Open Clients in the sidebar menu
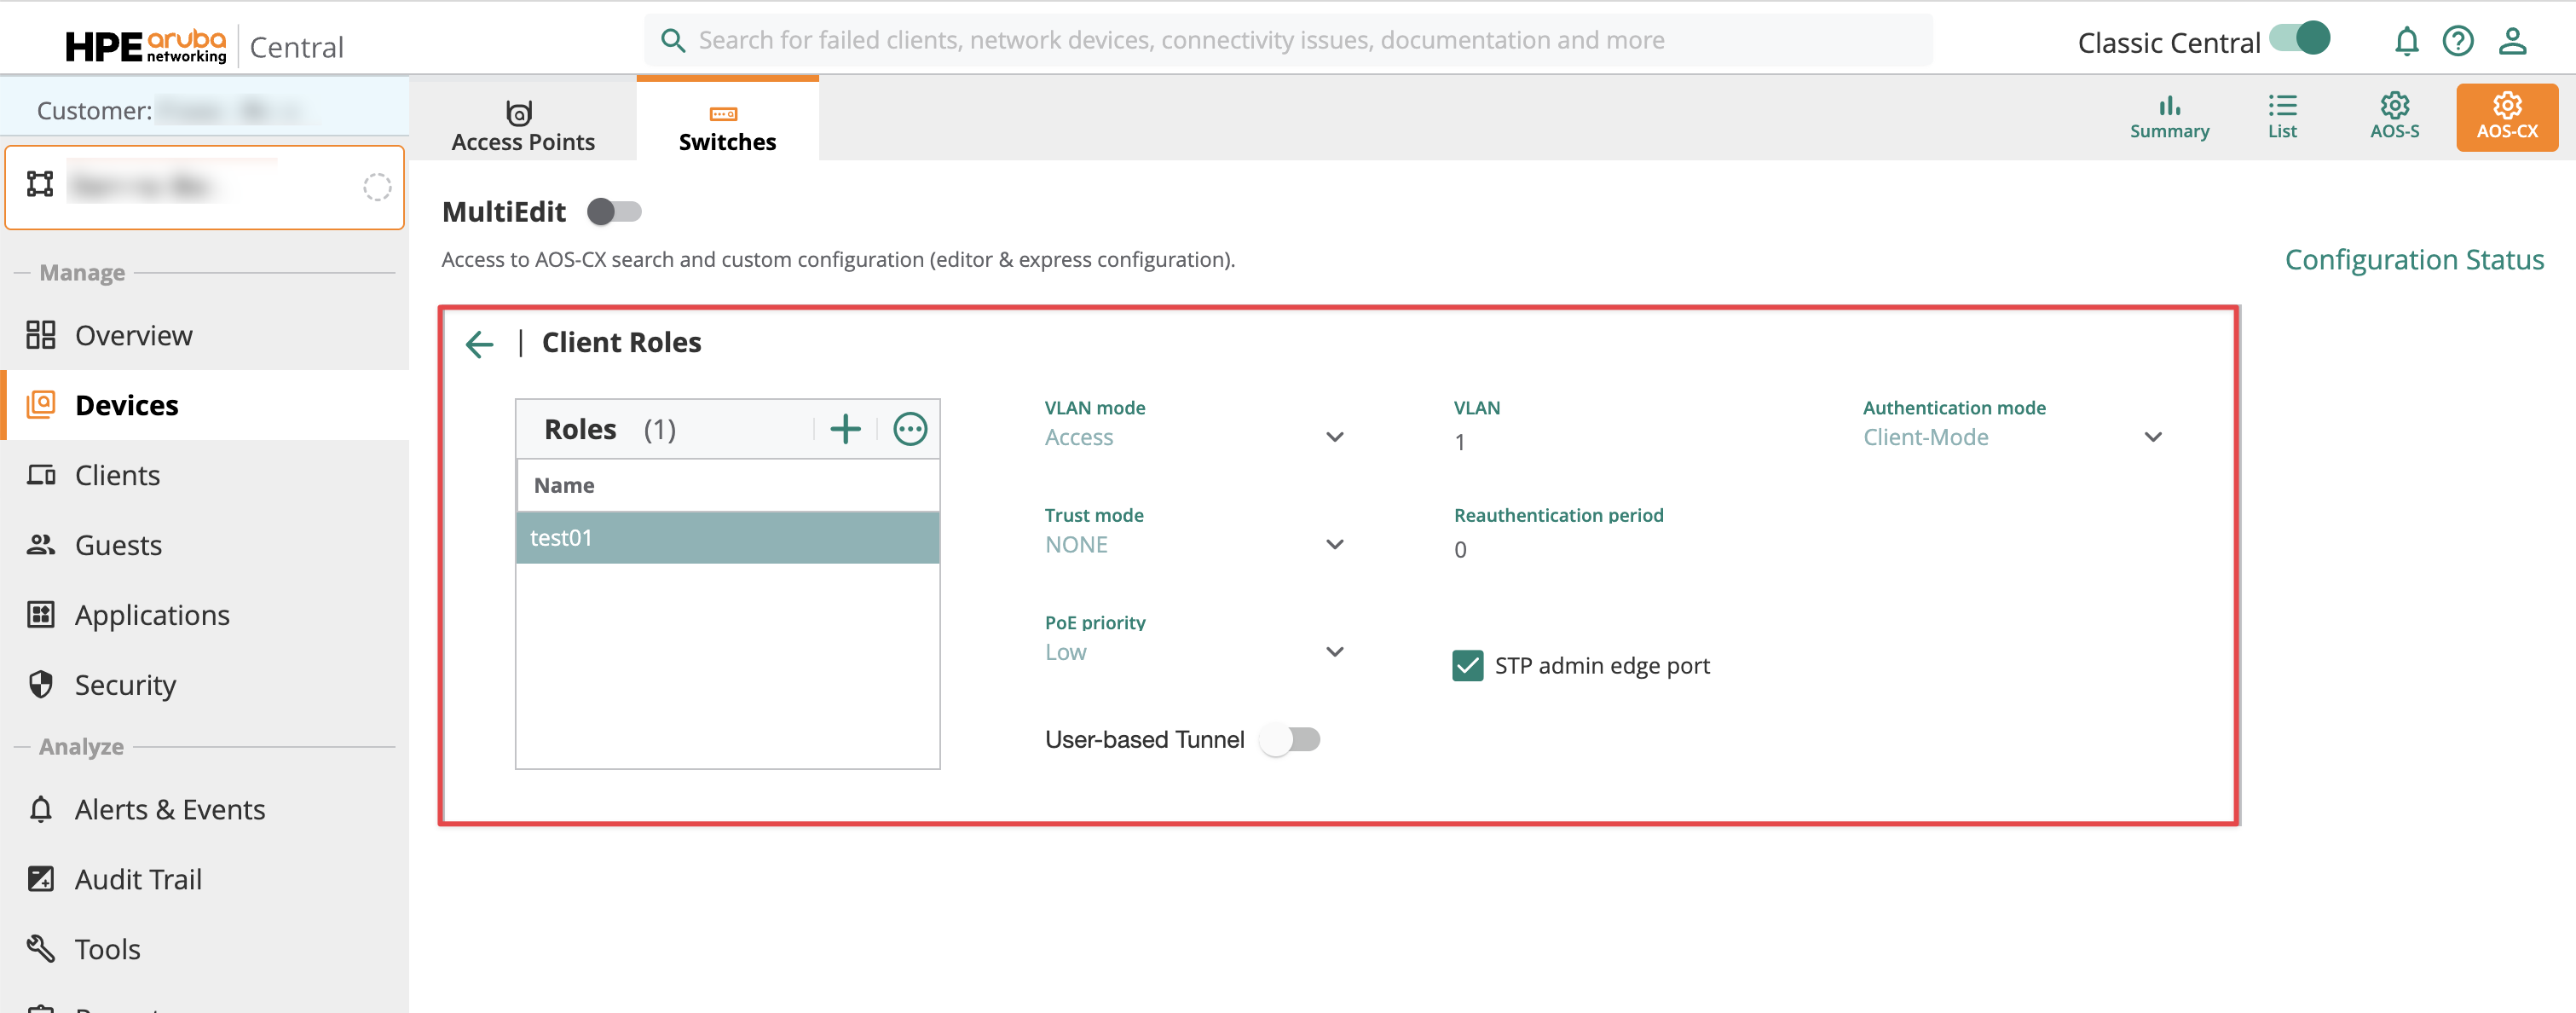 coord(117,475)
